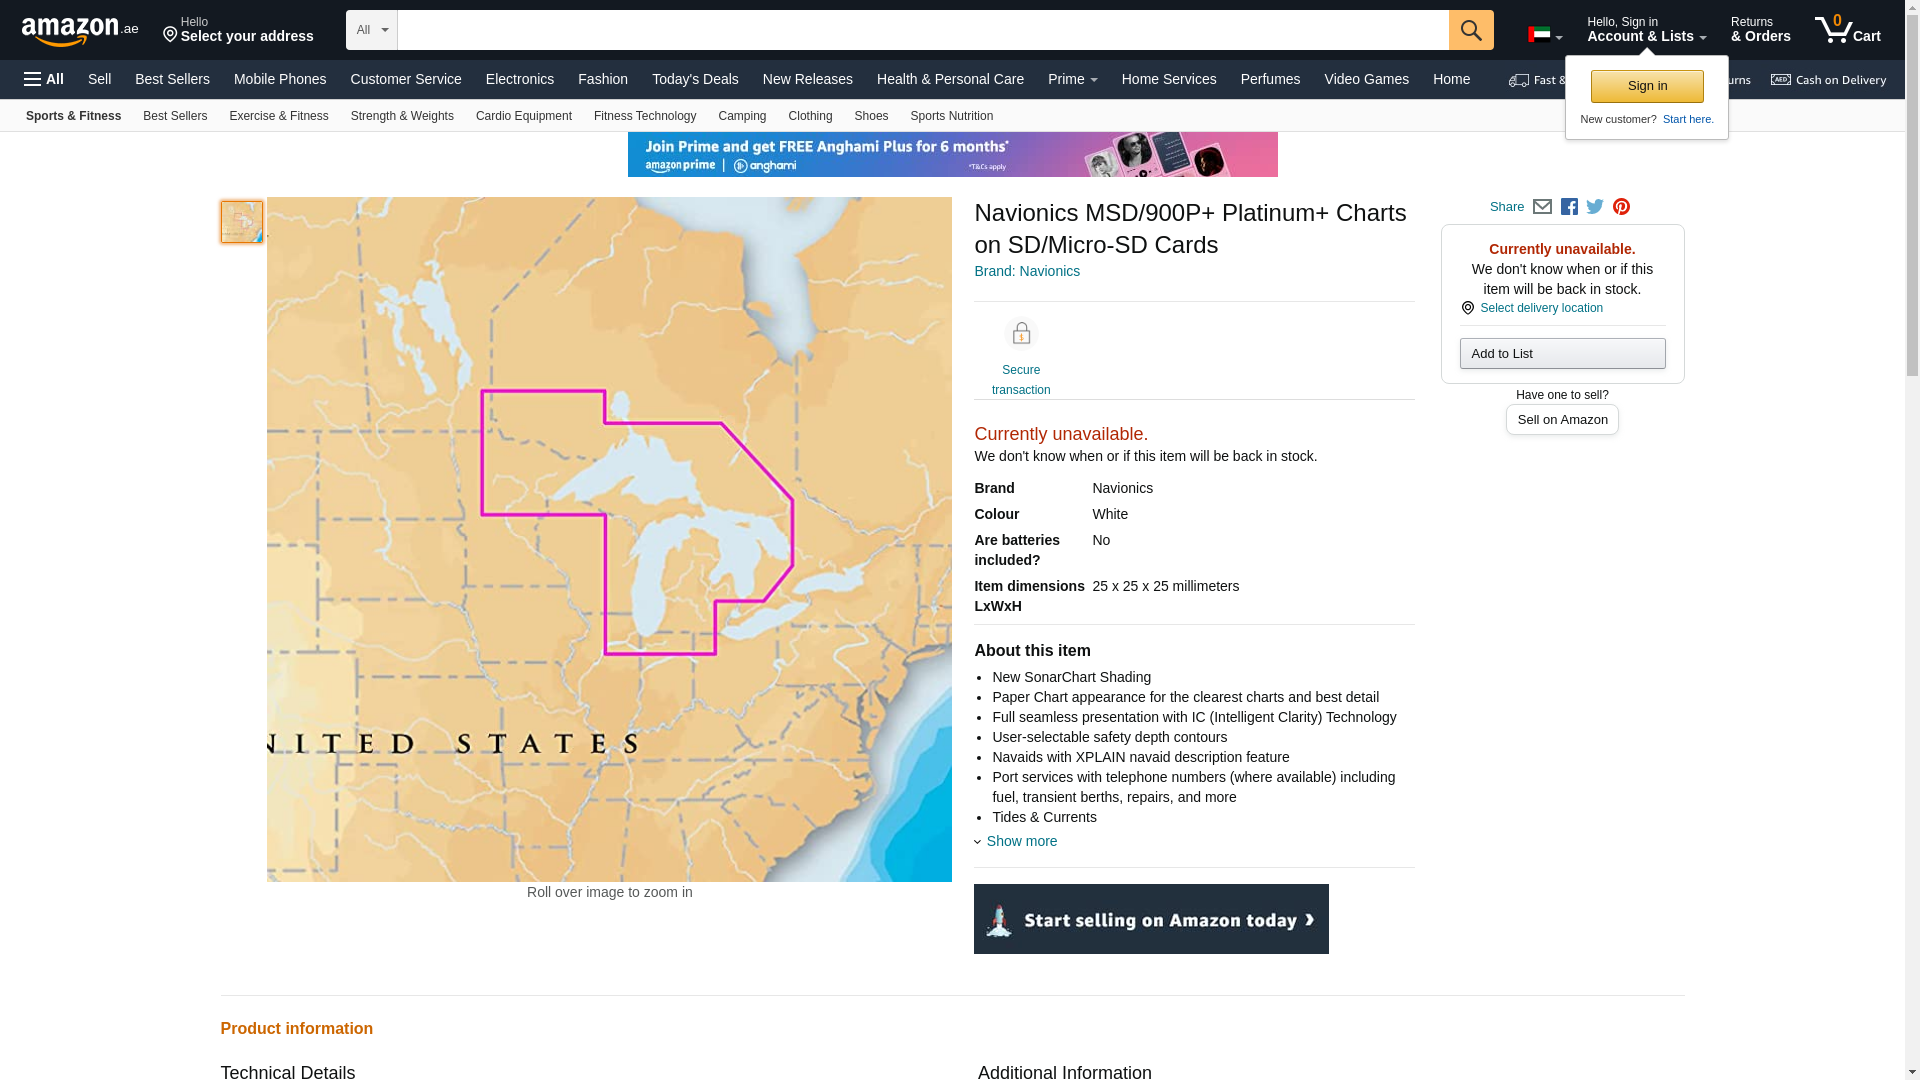This screenshot has width=1920, height=1080.
Task: Select the product chart thumbnail image
Action: (241, 222)
